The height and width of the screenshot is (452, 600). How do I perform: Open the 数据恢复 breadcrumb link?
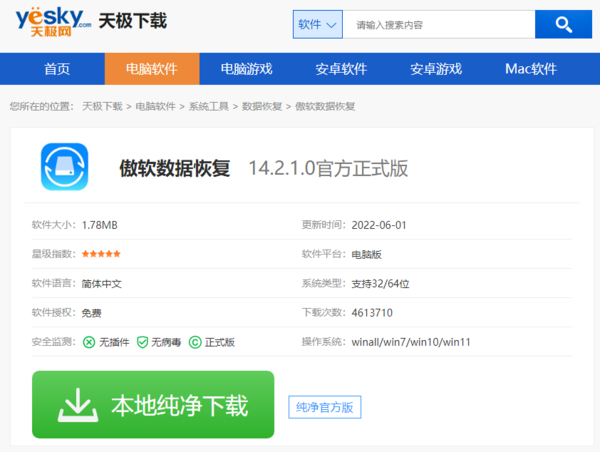click(261, 106)
